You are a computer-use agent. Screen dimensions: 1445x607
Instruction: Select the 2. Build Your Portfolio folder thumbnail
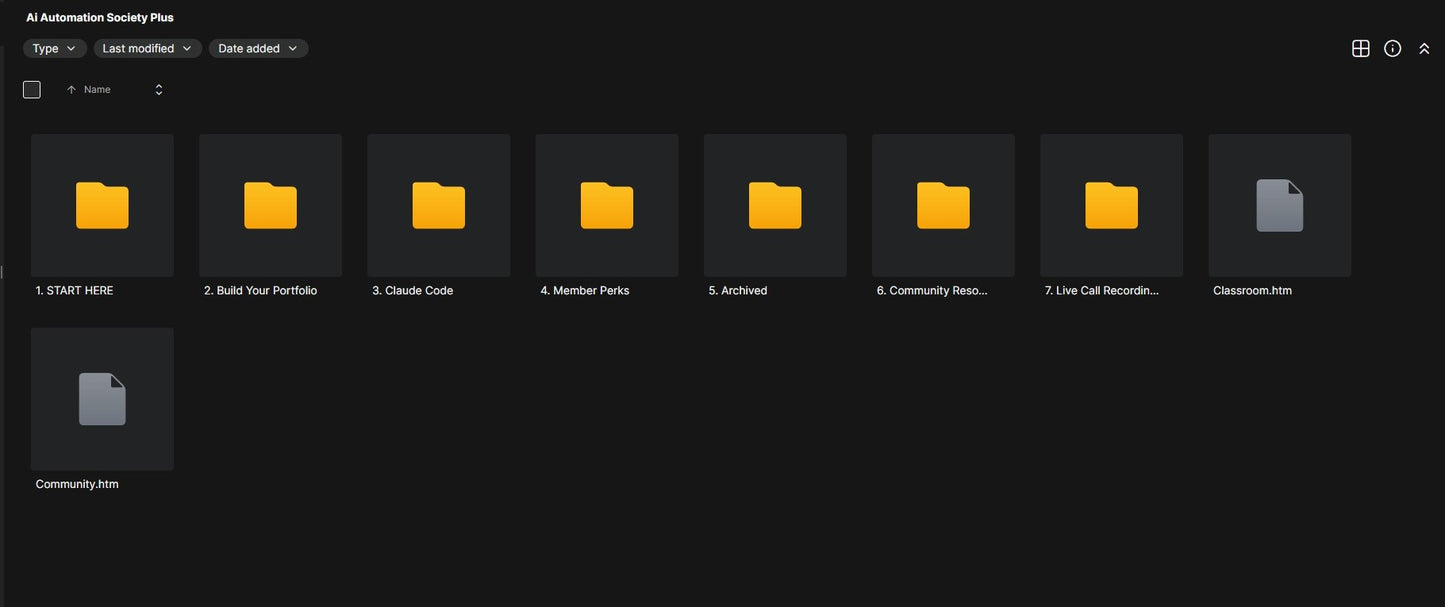point(270,205)
